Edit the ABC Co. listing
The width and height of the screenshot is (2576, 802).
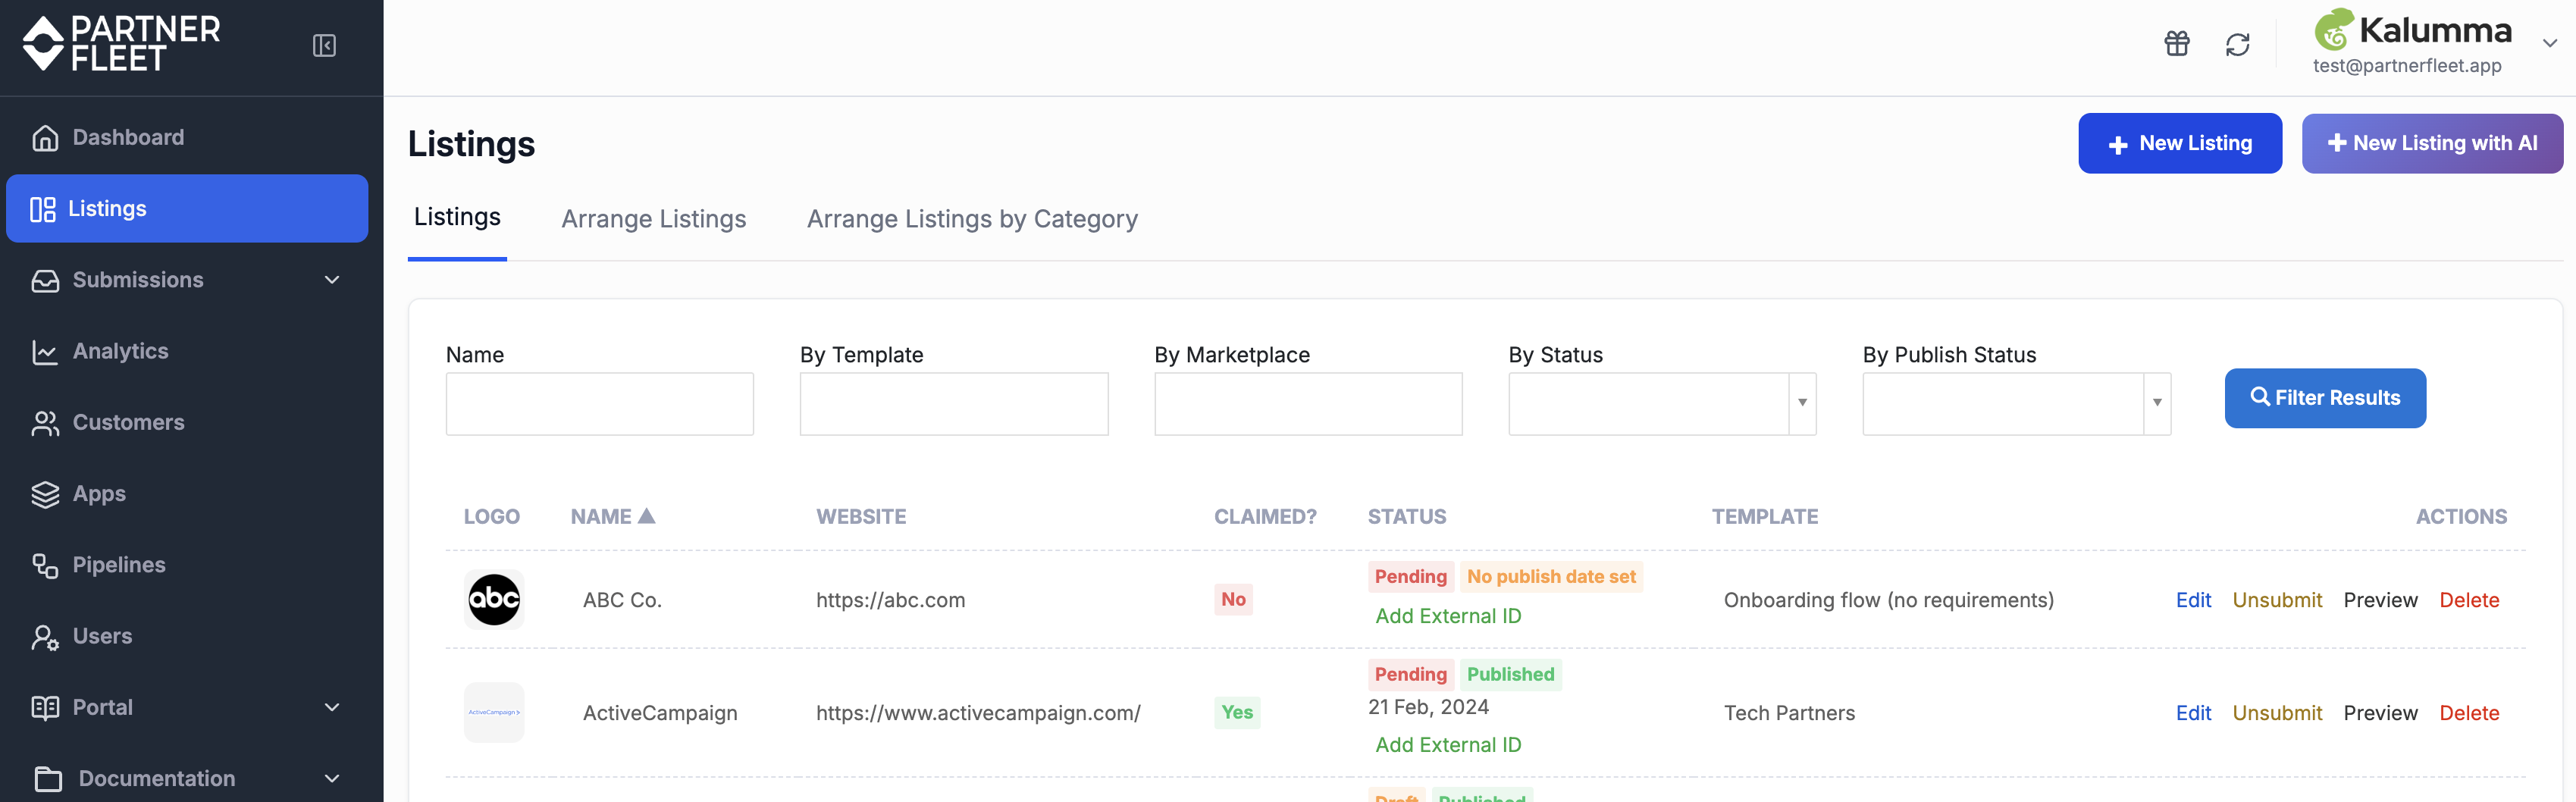click(x=2193, y=600)
